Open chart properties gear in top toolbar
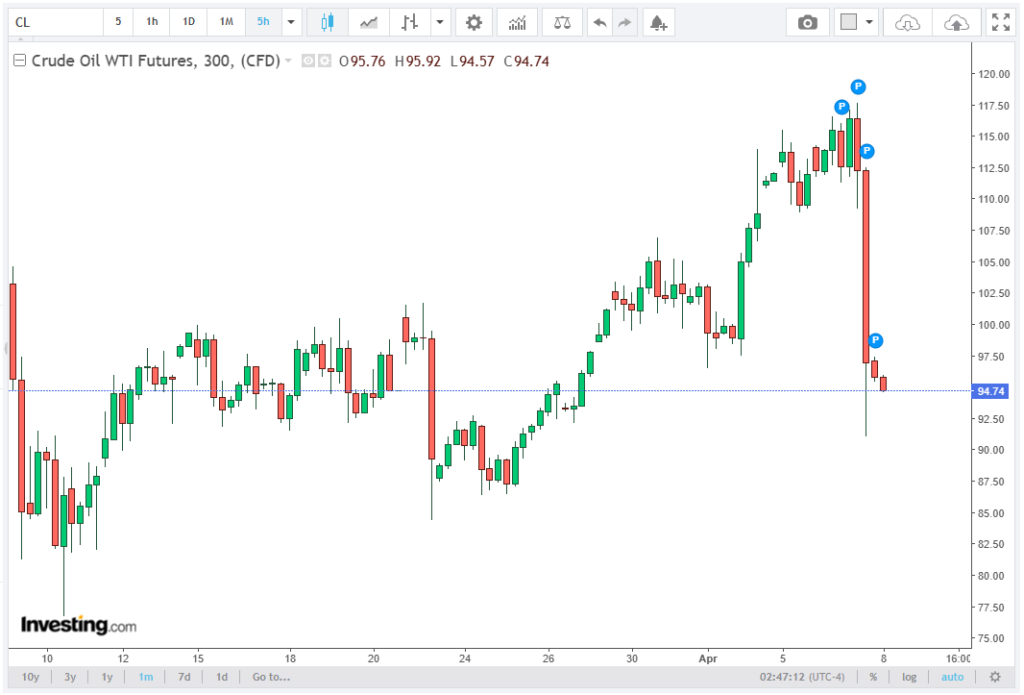This screenshot has height=695, width=1024. coord(473,22)
